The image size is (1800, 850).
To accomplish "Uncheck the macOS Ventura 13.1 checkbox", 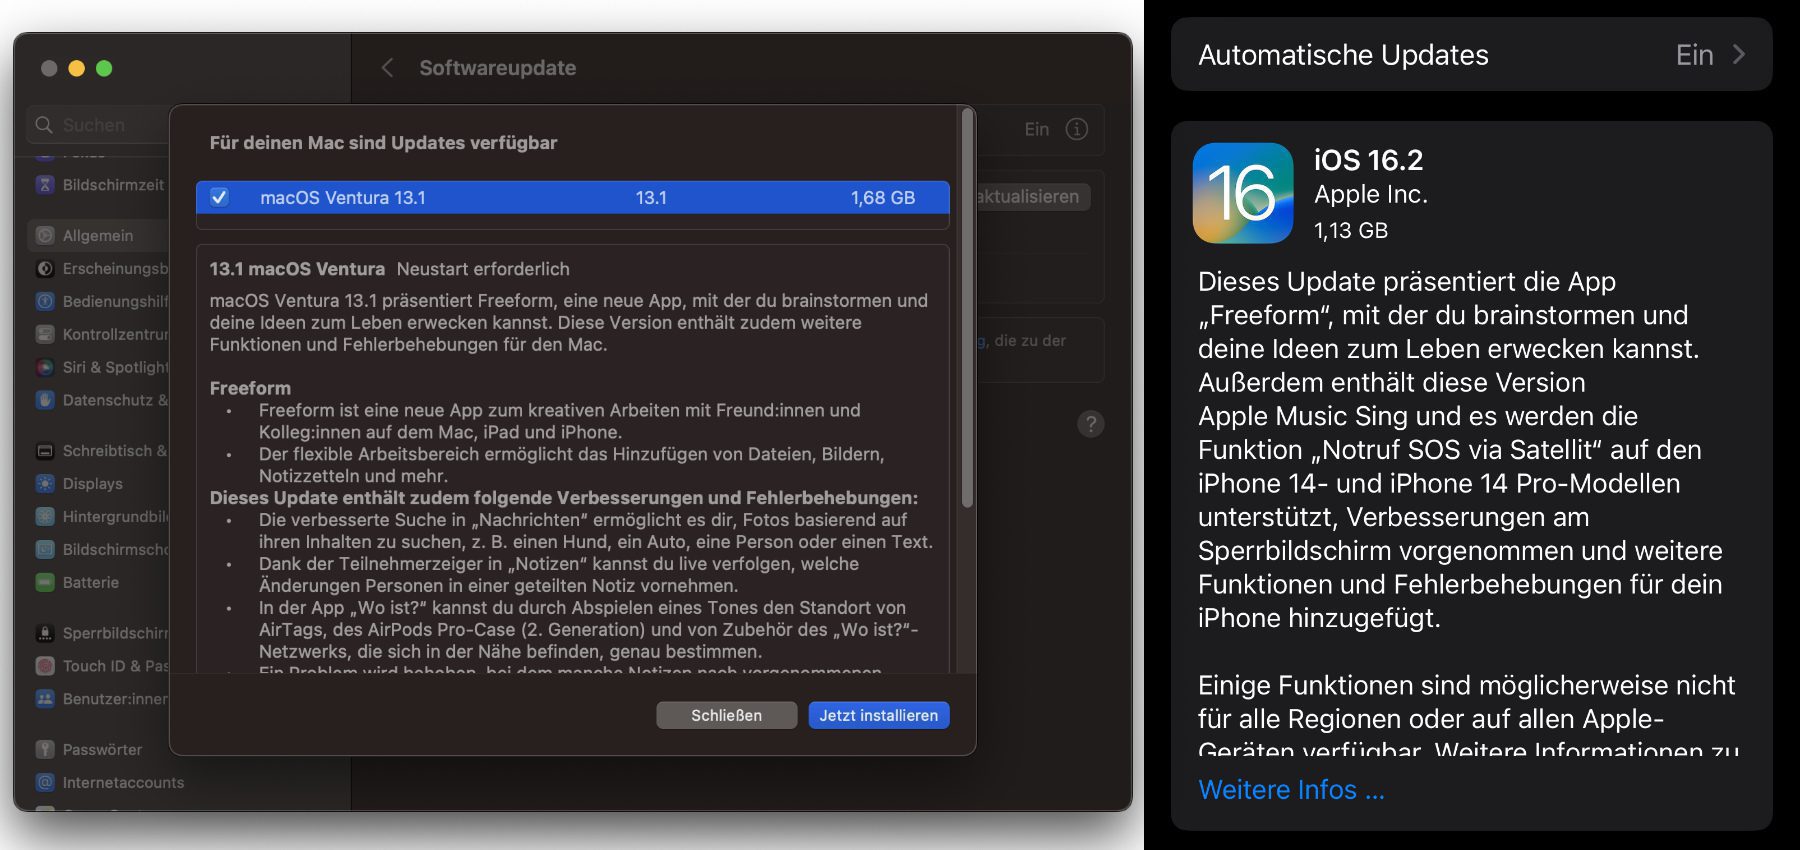I will tap(219, 198).
